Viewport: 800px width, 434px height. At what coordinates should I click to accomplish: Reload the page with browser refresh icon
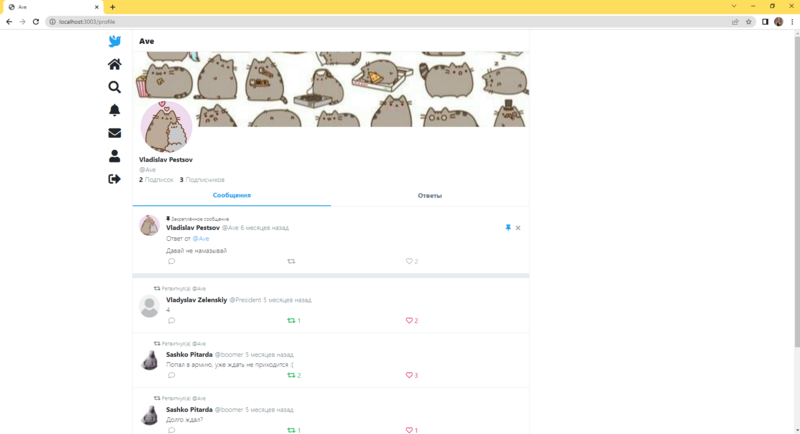point(36,22)
